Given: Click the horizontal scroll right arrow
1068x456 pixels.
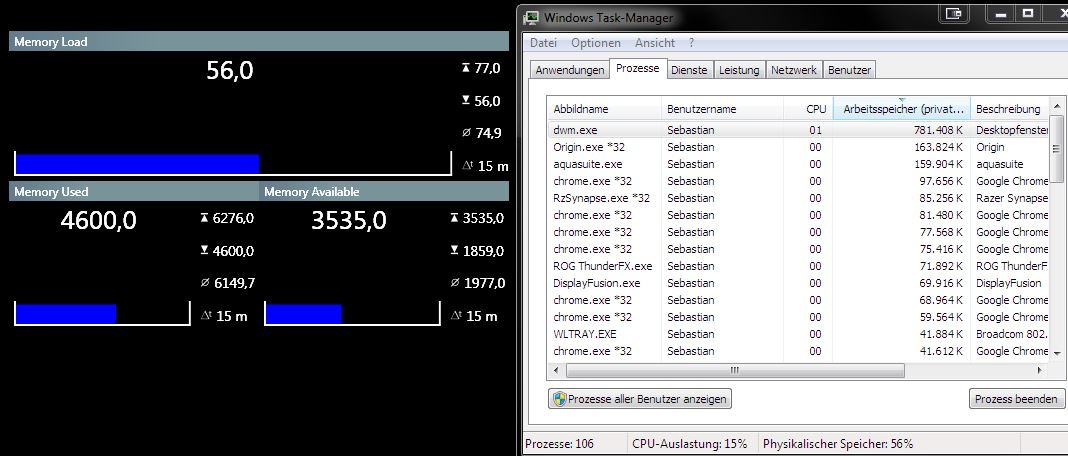Looking at the screenshot, I should coord(1040,370).
